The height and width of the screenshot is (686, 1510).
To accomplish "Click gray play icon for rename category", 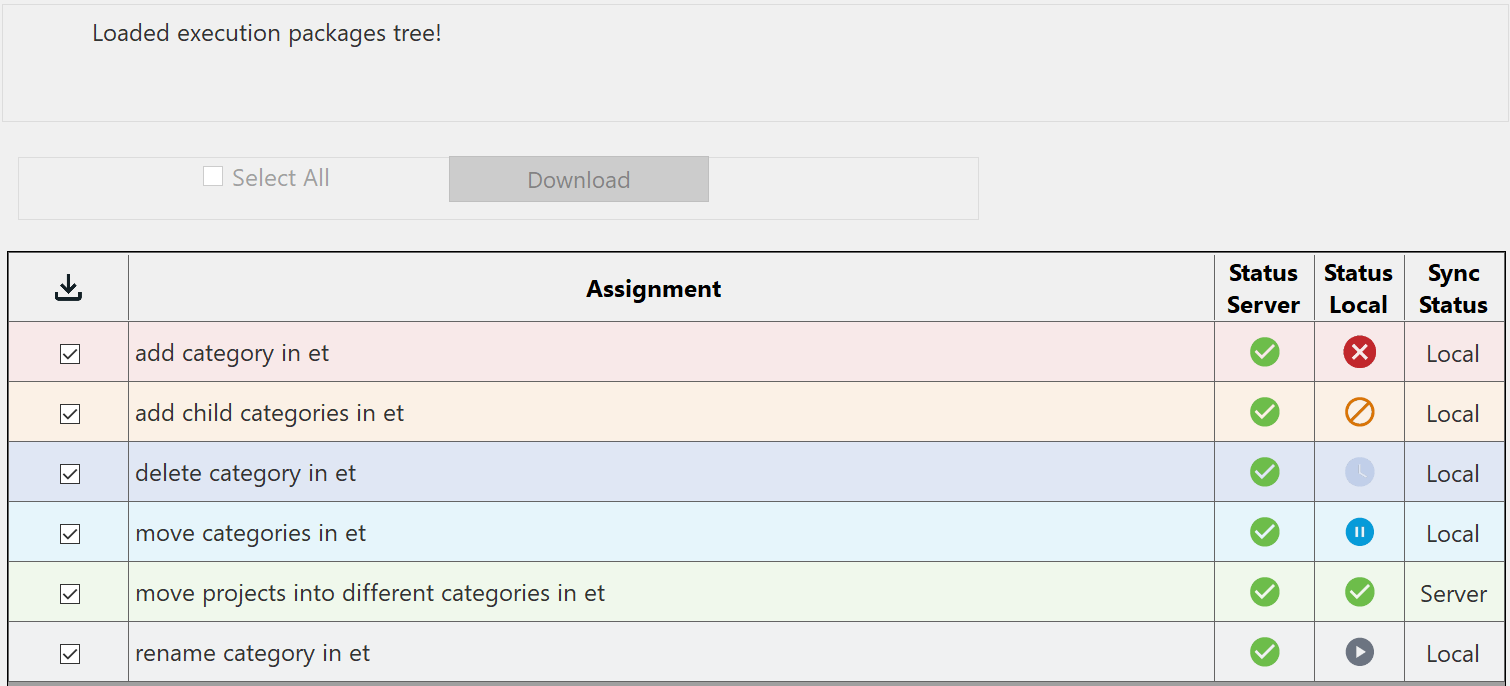I will pos(1359,652).
